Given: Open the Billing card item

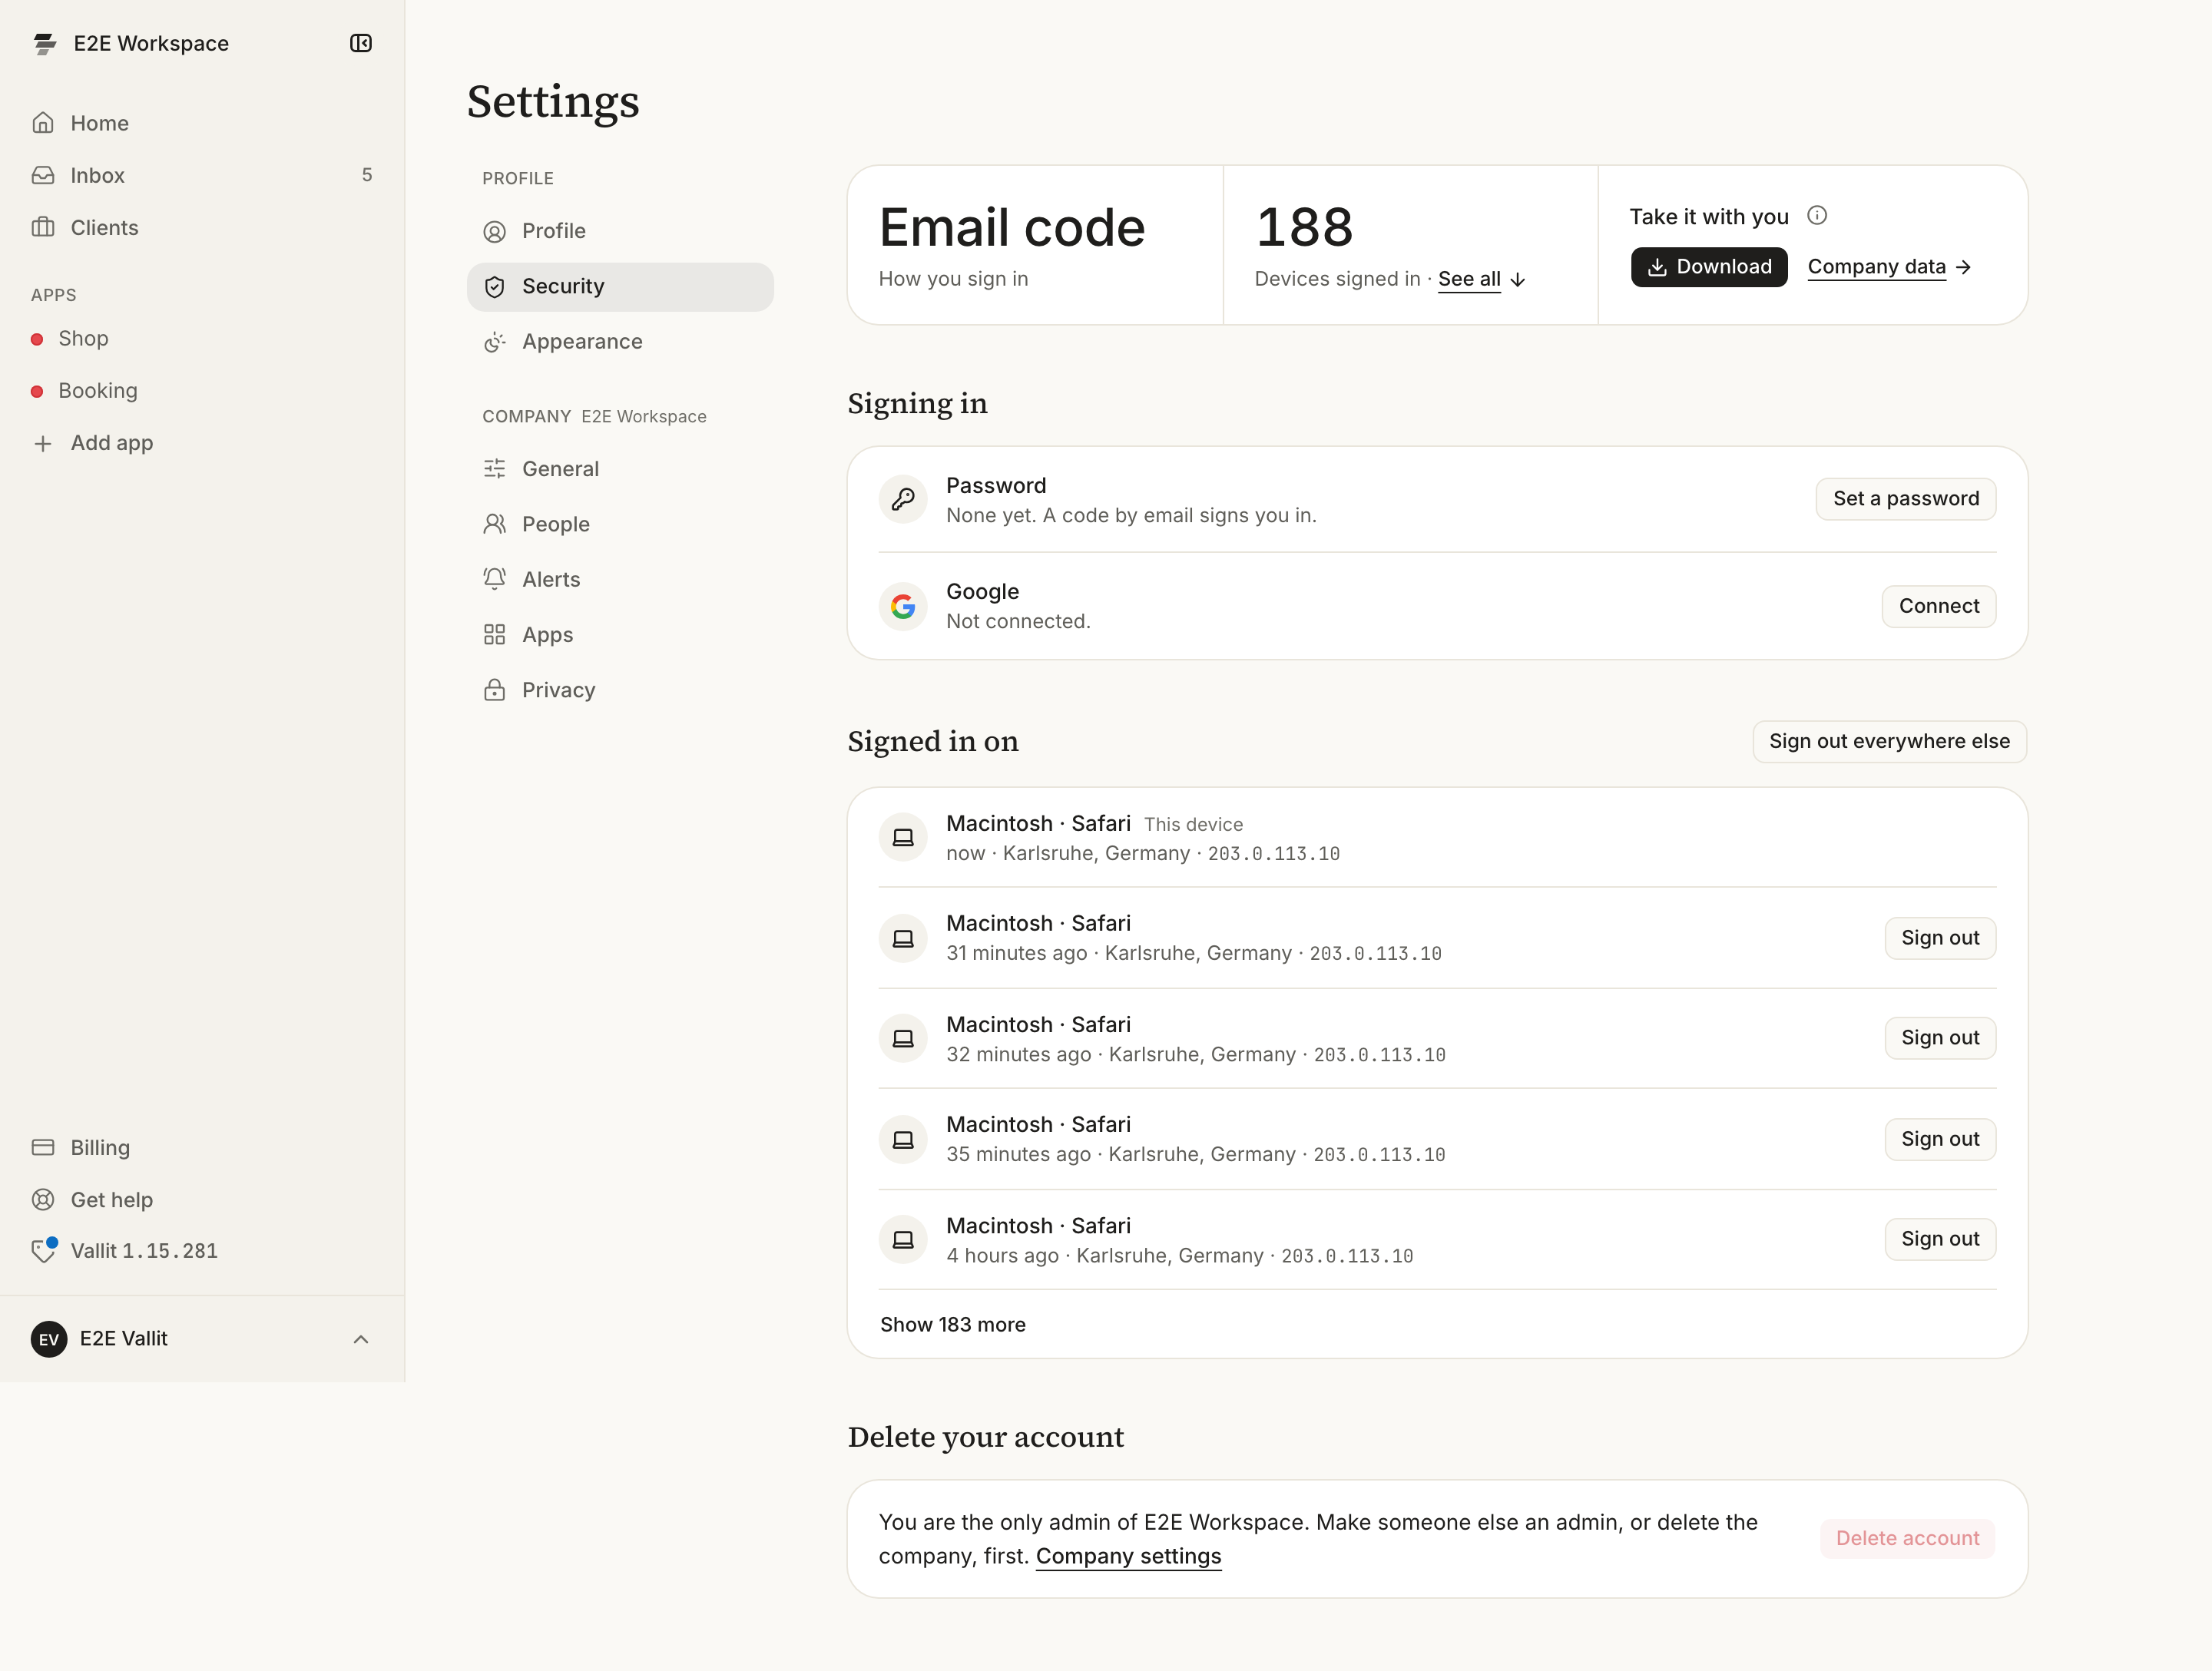Looking at the screenshot, I should click(x=202, y=1147).
